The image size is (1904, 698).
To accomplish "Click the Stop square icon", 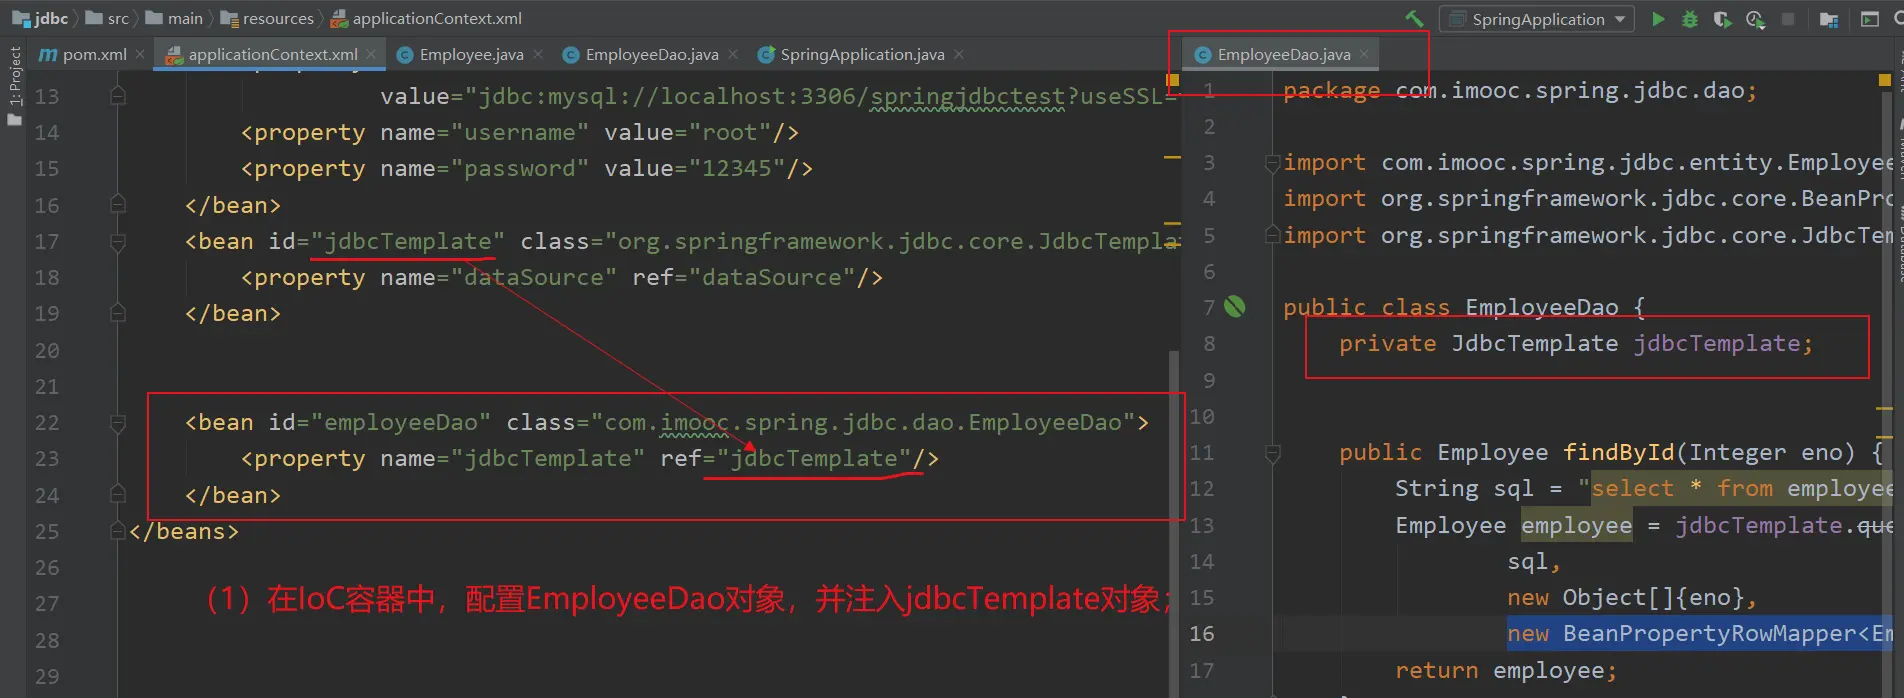I will (1788, 19).
